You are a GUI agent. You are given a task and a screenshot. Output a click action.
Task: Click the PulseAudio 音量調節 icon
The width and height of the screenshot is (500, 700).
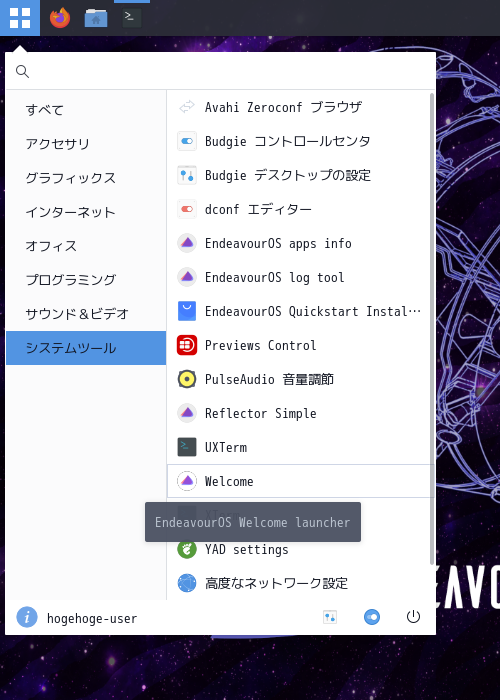coord(187,379)
